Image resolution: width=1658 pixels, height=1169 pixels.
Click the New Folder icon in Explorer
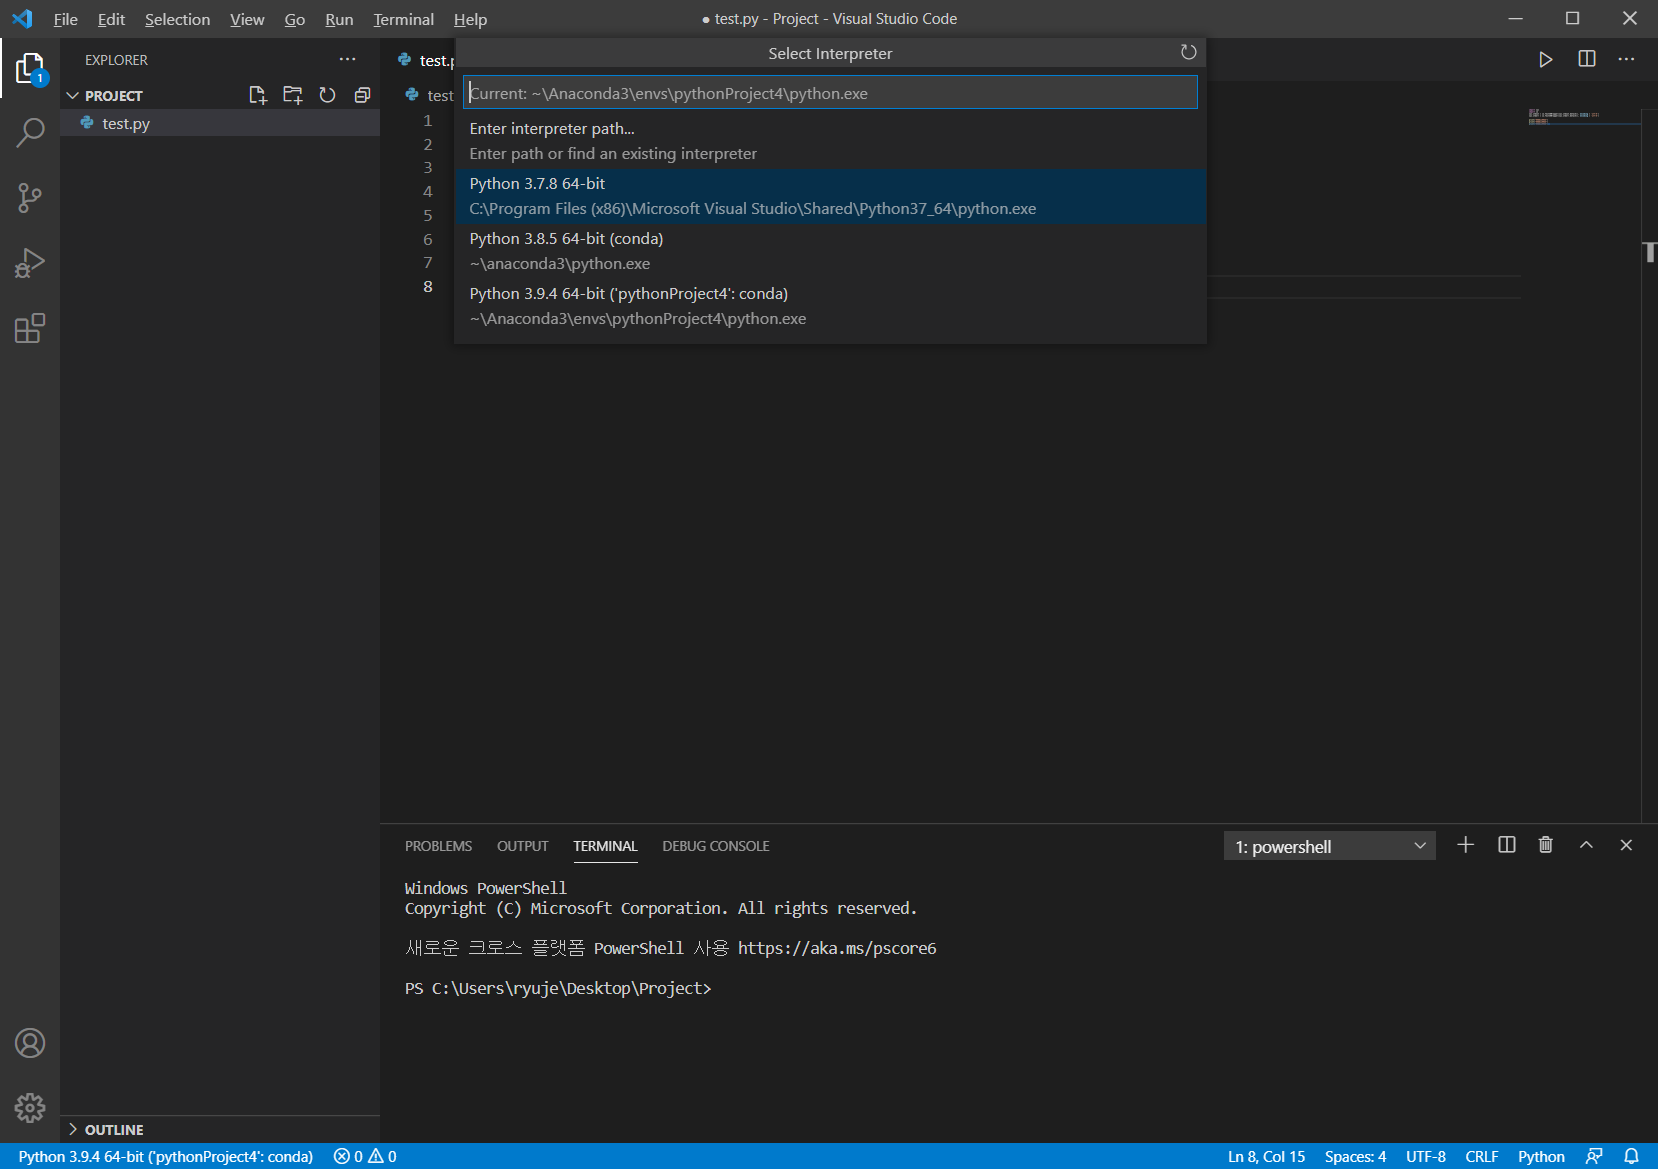point(292,95)
